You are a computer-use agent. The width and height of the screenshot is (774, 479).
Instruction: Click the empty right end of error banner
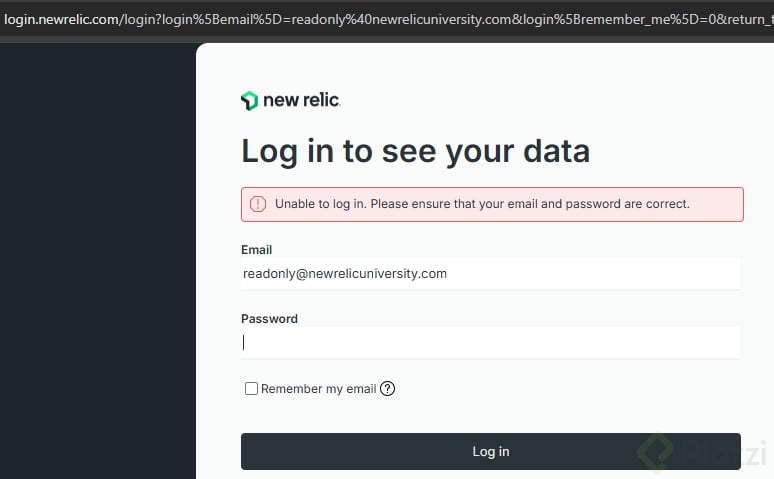coord(720,204)
